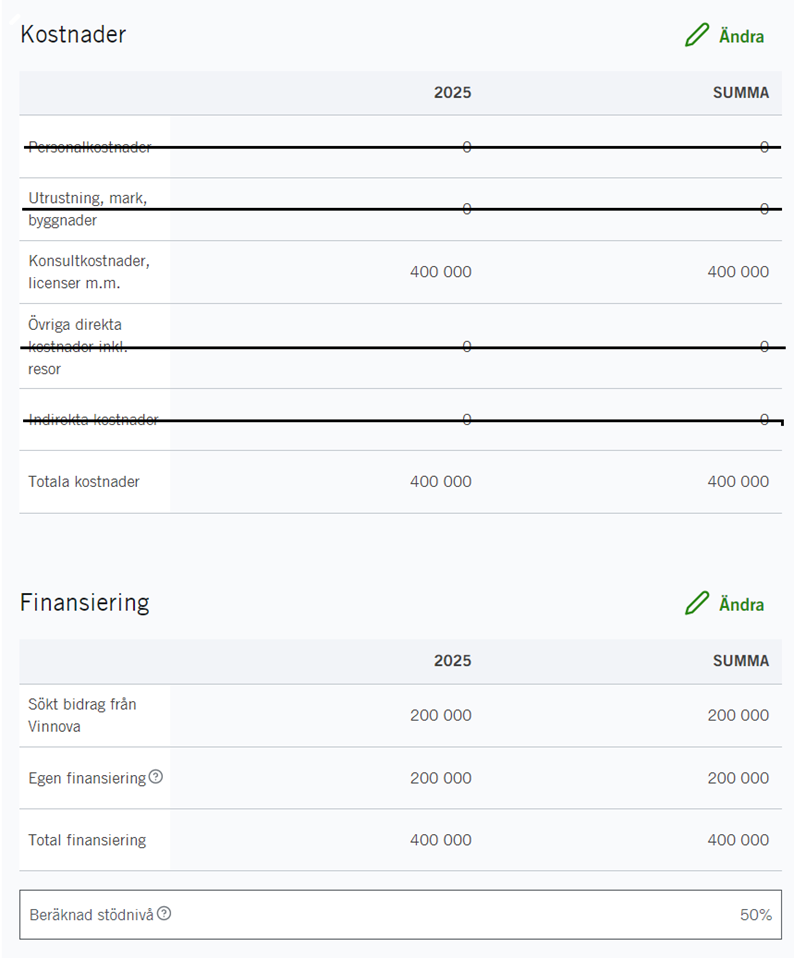Click the Egen finansiering label
Screen dimensions: 794x959
pyautogui.click(x=87, y=778)
